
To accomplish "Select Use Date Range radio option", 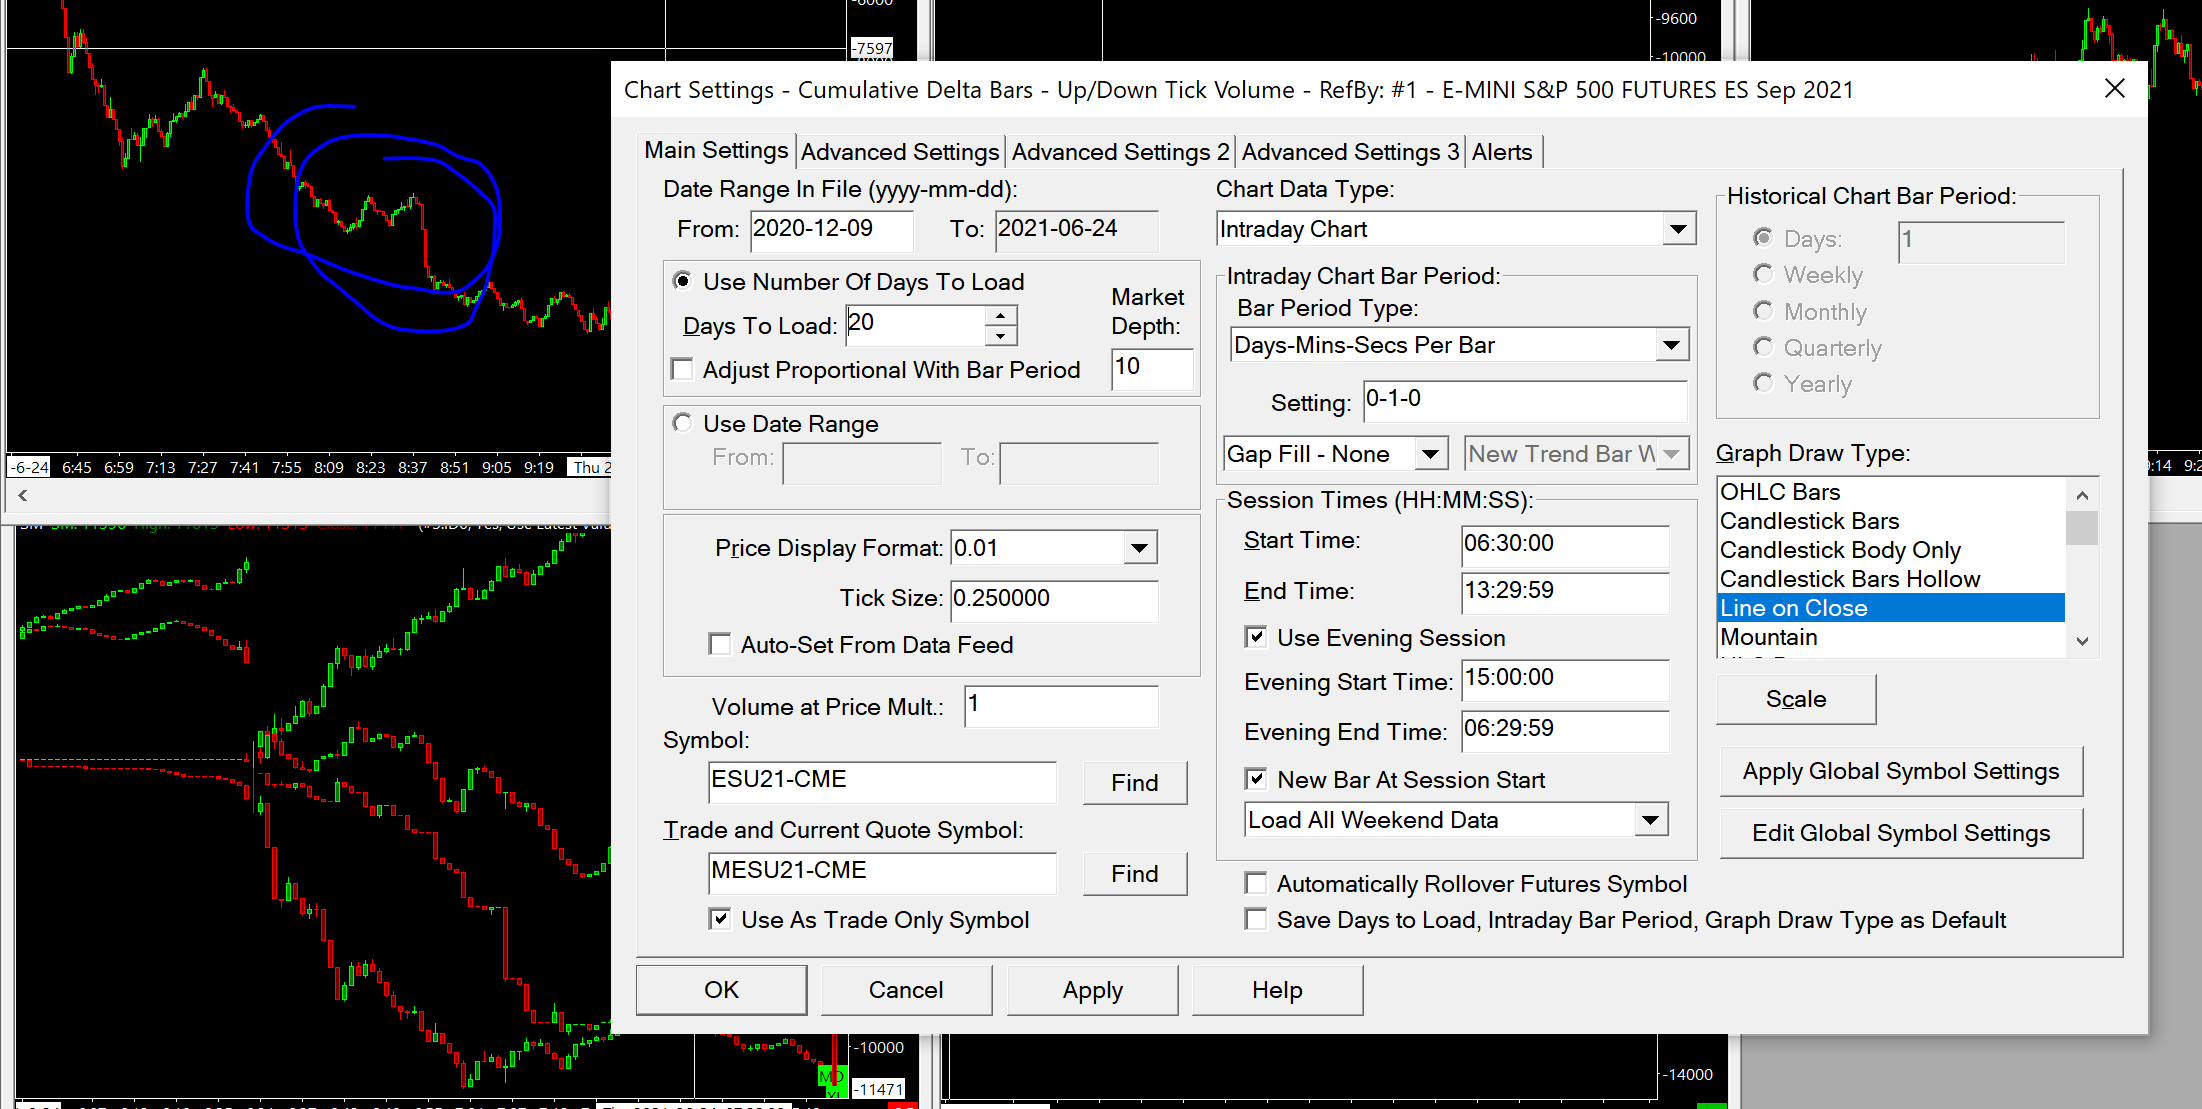I will tap(683, 423).
